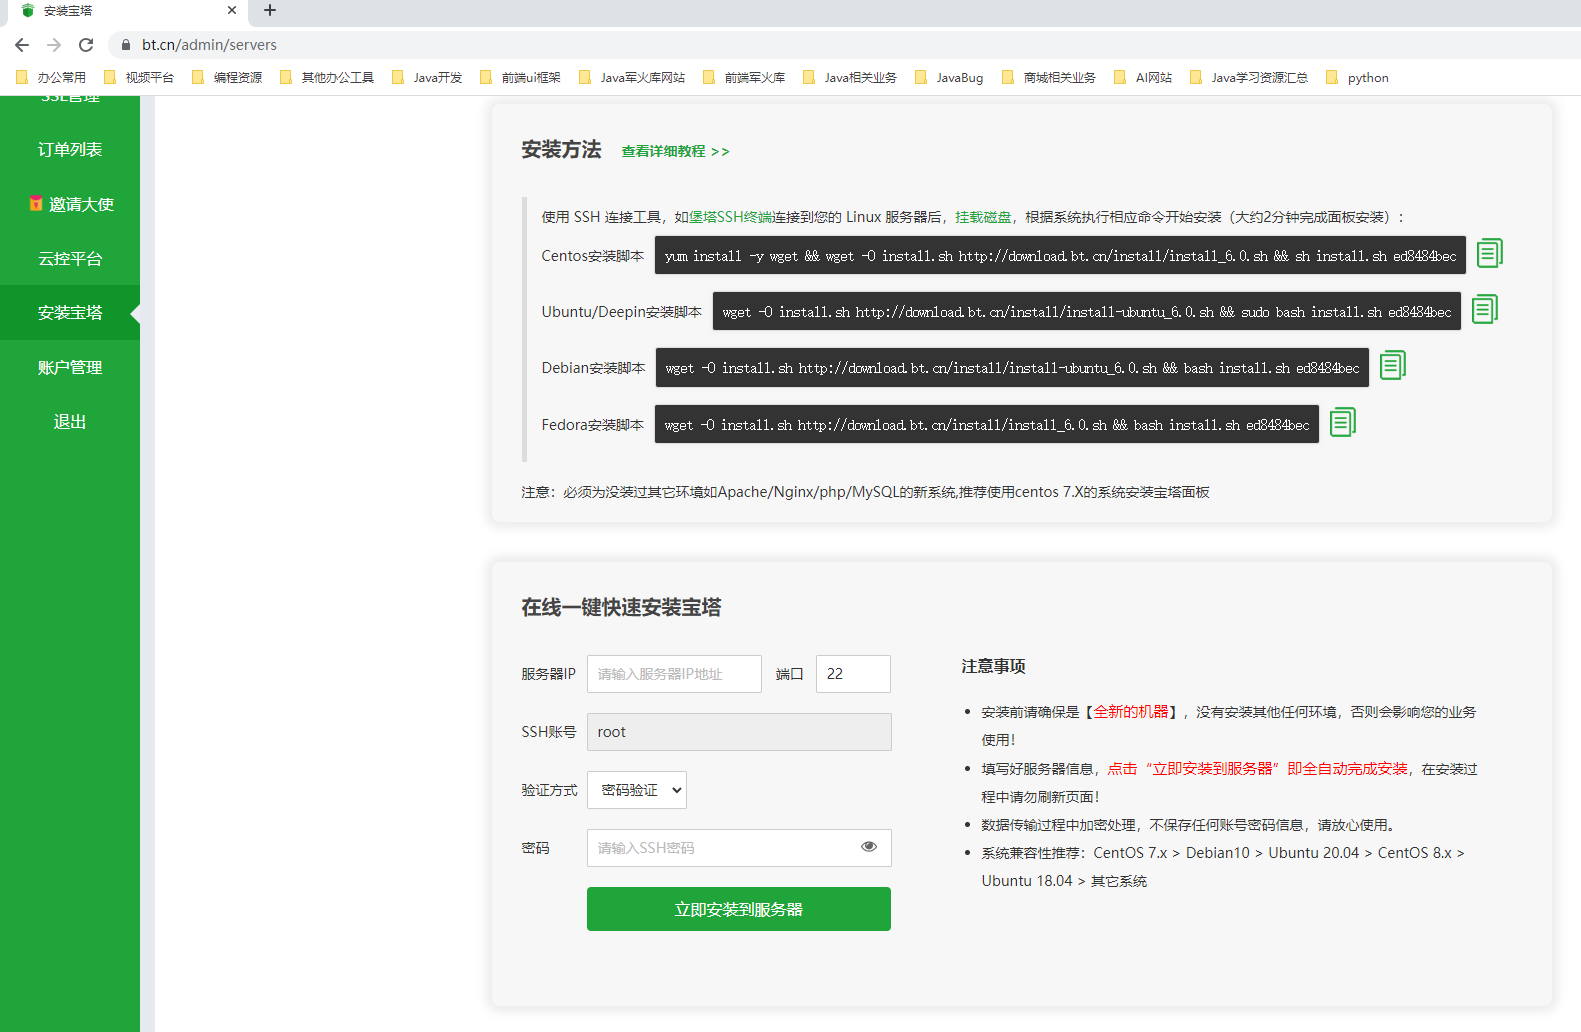Click the Debian wget command text
This screenshot has height=1032, width=1581.
point(1012,367)
